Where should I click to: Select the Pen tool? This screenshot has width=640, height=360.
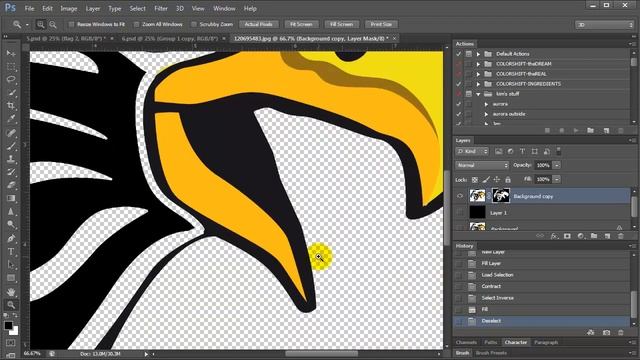[x=11, y=238]
